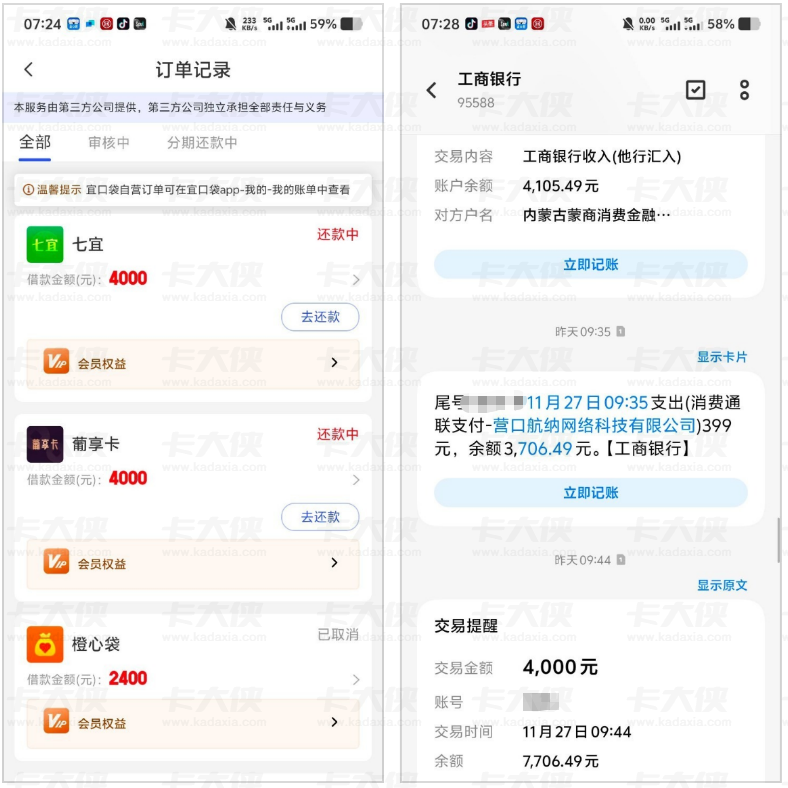Tap the 橙心袋 orange app logo
Viewport: 788px width, 788px height.
[x=45, y=644]
